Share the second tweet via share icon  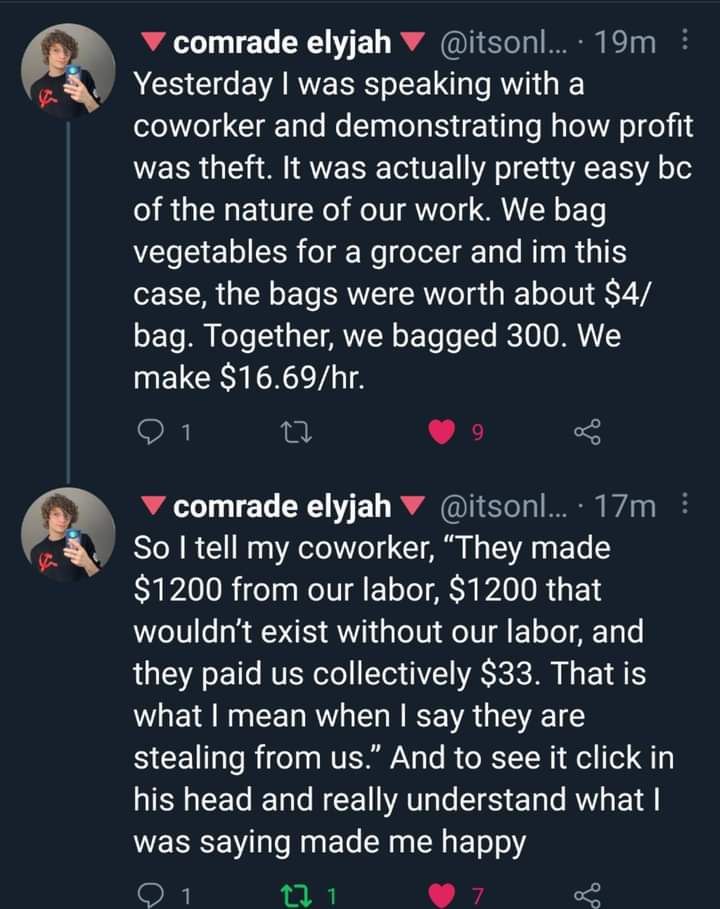tap(586, 895)
